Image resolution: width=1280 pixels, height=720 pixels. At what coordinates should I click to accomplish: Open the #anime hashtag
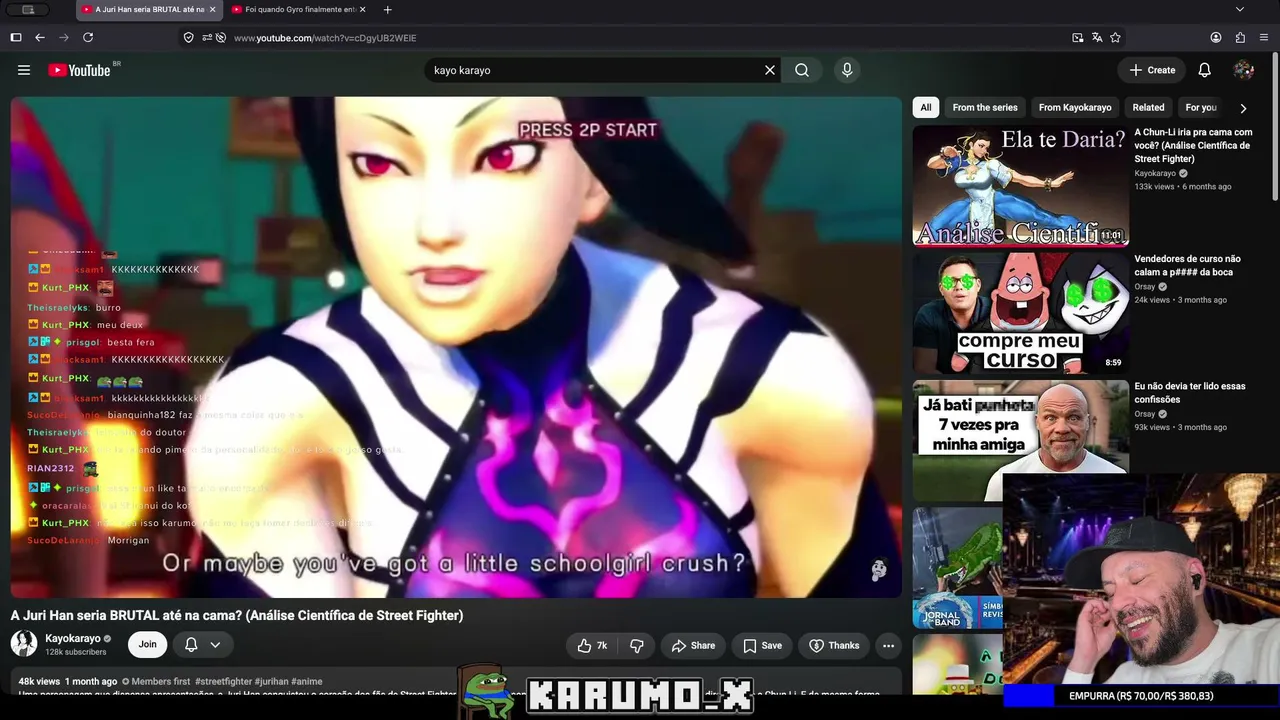pos(307,682)
